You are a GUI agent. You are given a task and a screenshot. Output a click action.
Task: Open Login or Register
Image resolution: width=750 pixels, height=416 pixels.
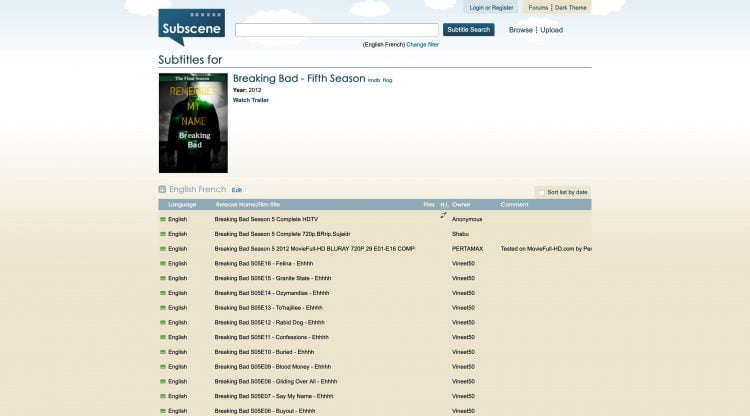[491, 8]
